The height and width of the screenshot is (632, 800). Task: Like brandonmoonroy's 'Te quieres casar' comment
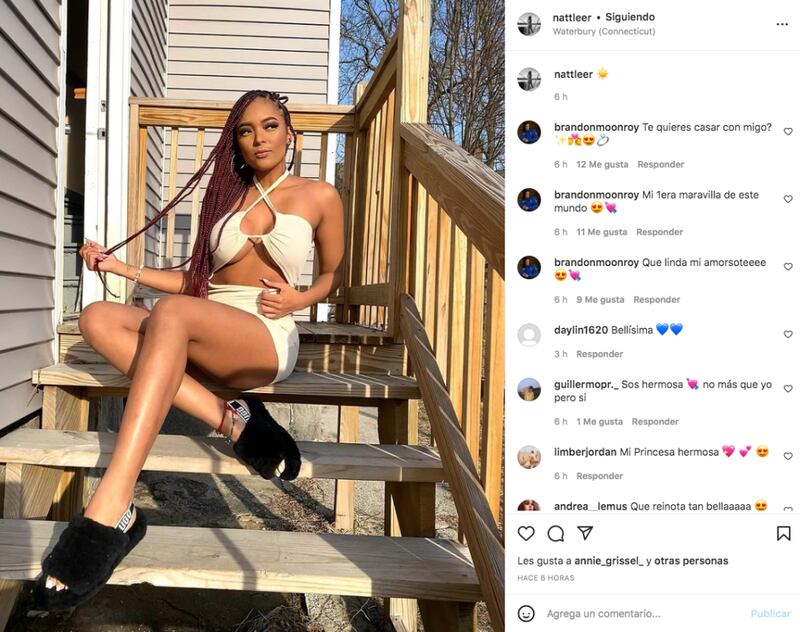click(788, 132)
